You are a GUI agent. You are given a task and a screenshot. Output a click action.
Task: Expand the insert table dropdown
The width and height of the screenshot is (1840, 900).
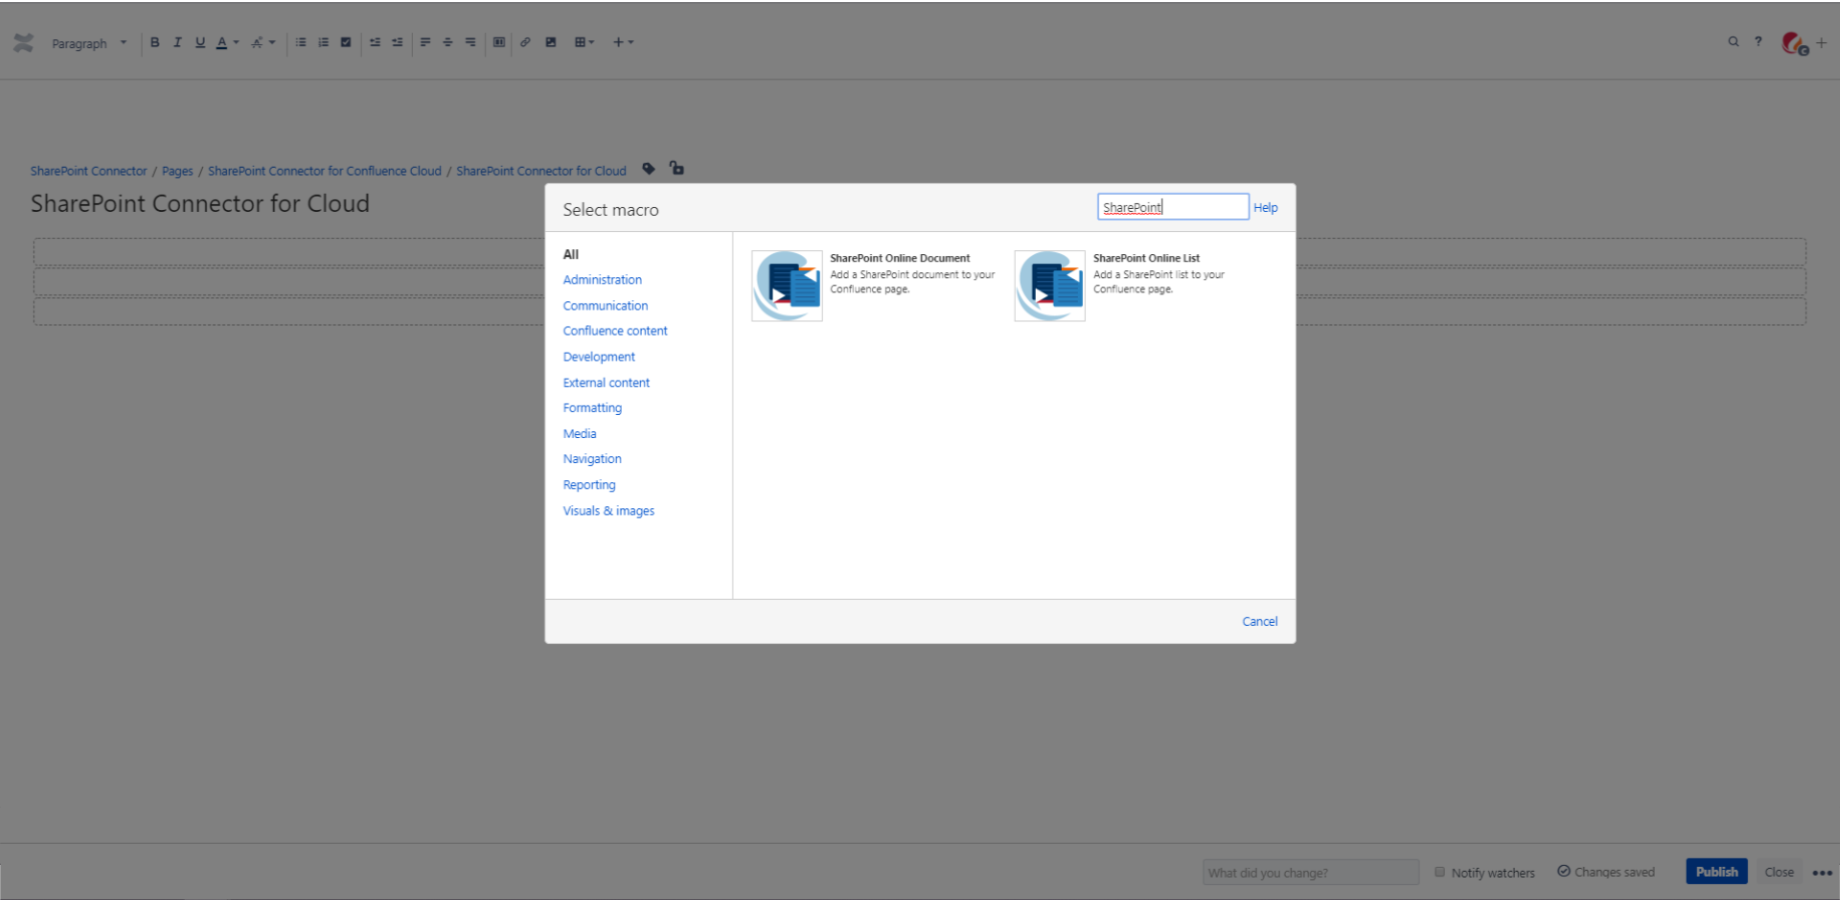pos(592,42)
